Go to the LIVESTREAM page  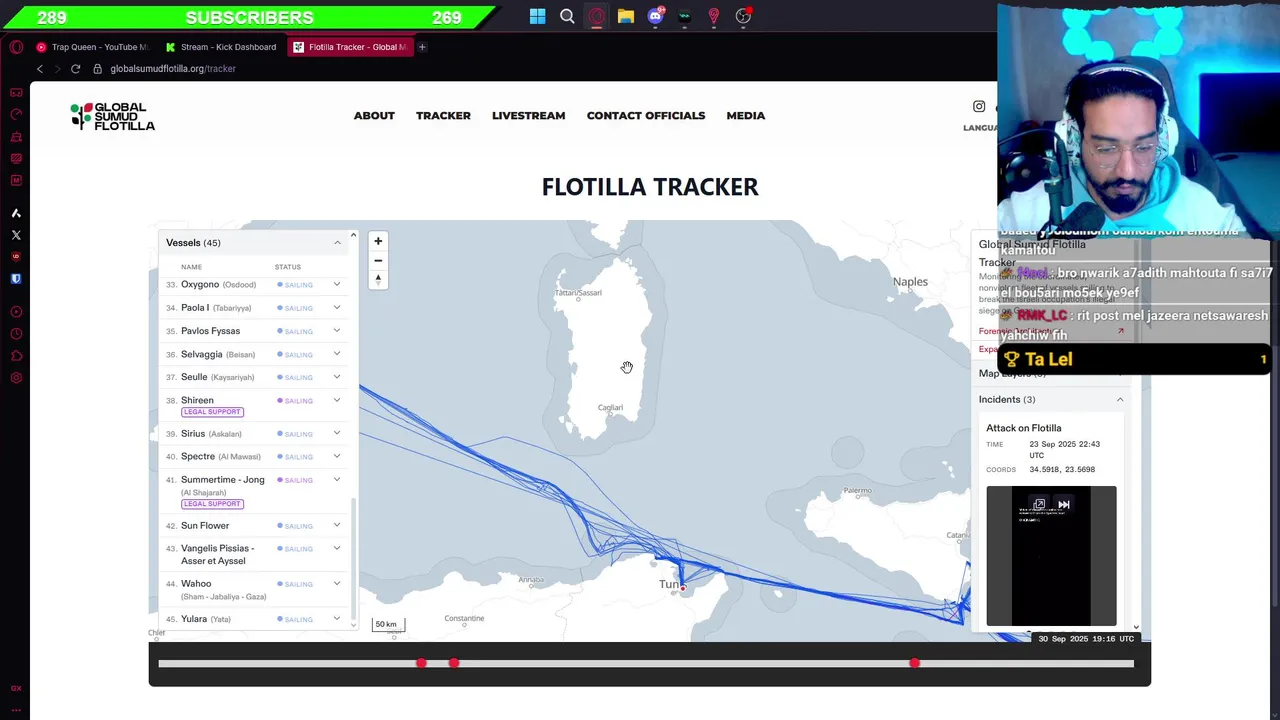528,116
